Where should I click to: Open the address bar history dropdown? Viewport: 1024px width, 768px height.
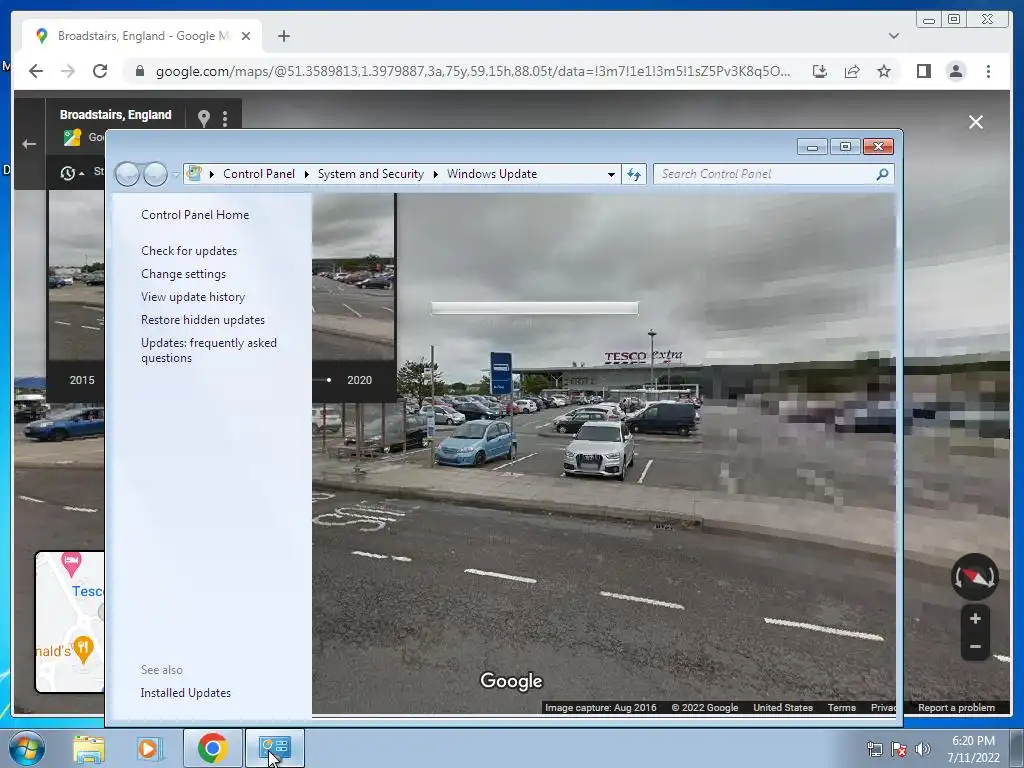(x=611, y=174)
